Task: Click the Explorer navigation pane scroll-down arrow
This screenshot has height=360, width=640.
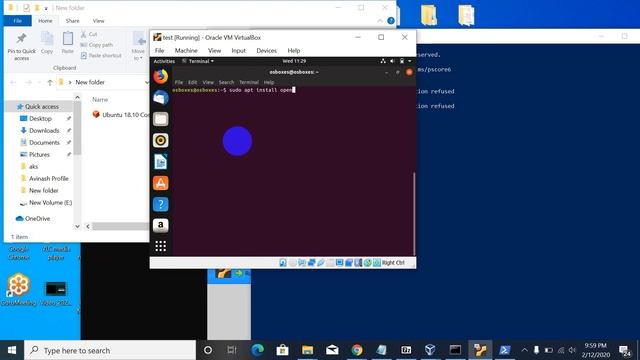Action: tap(77, 227)
